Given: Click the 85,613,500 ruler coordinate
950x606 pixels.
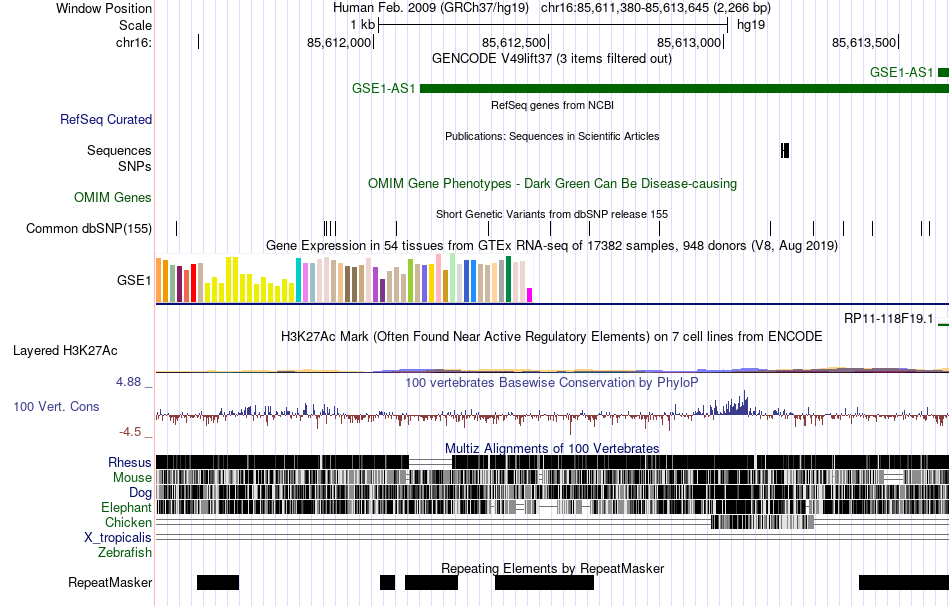Looking at the screenshot, I should [863, 42].
